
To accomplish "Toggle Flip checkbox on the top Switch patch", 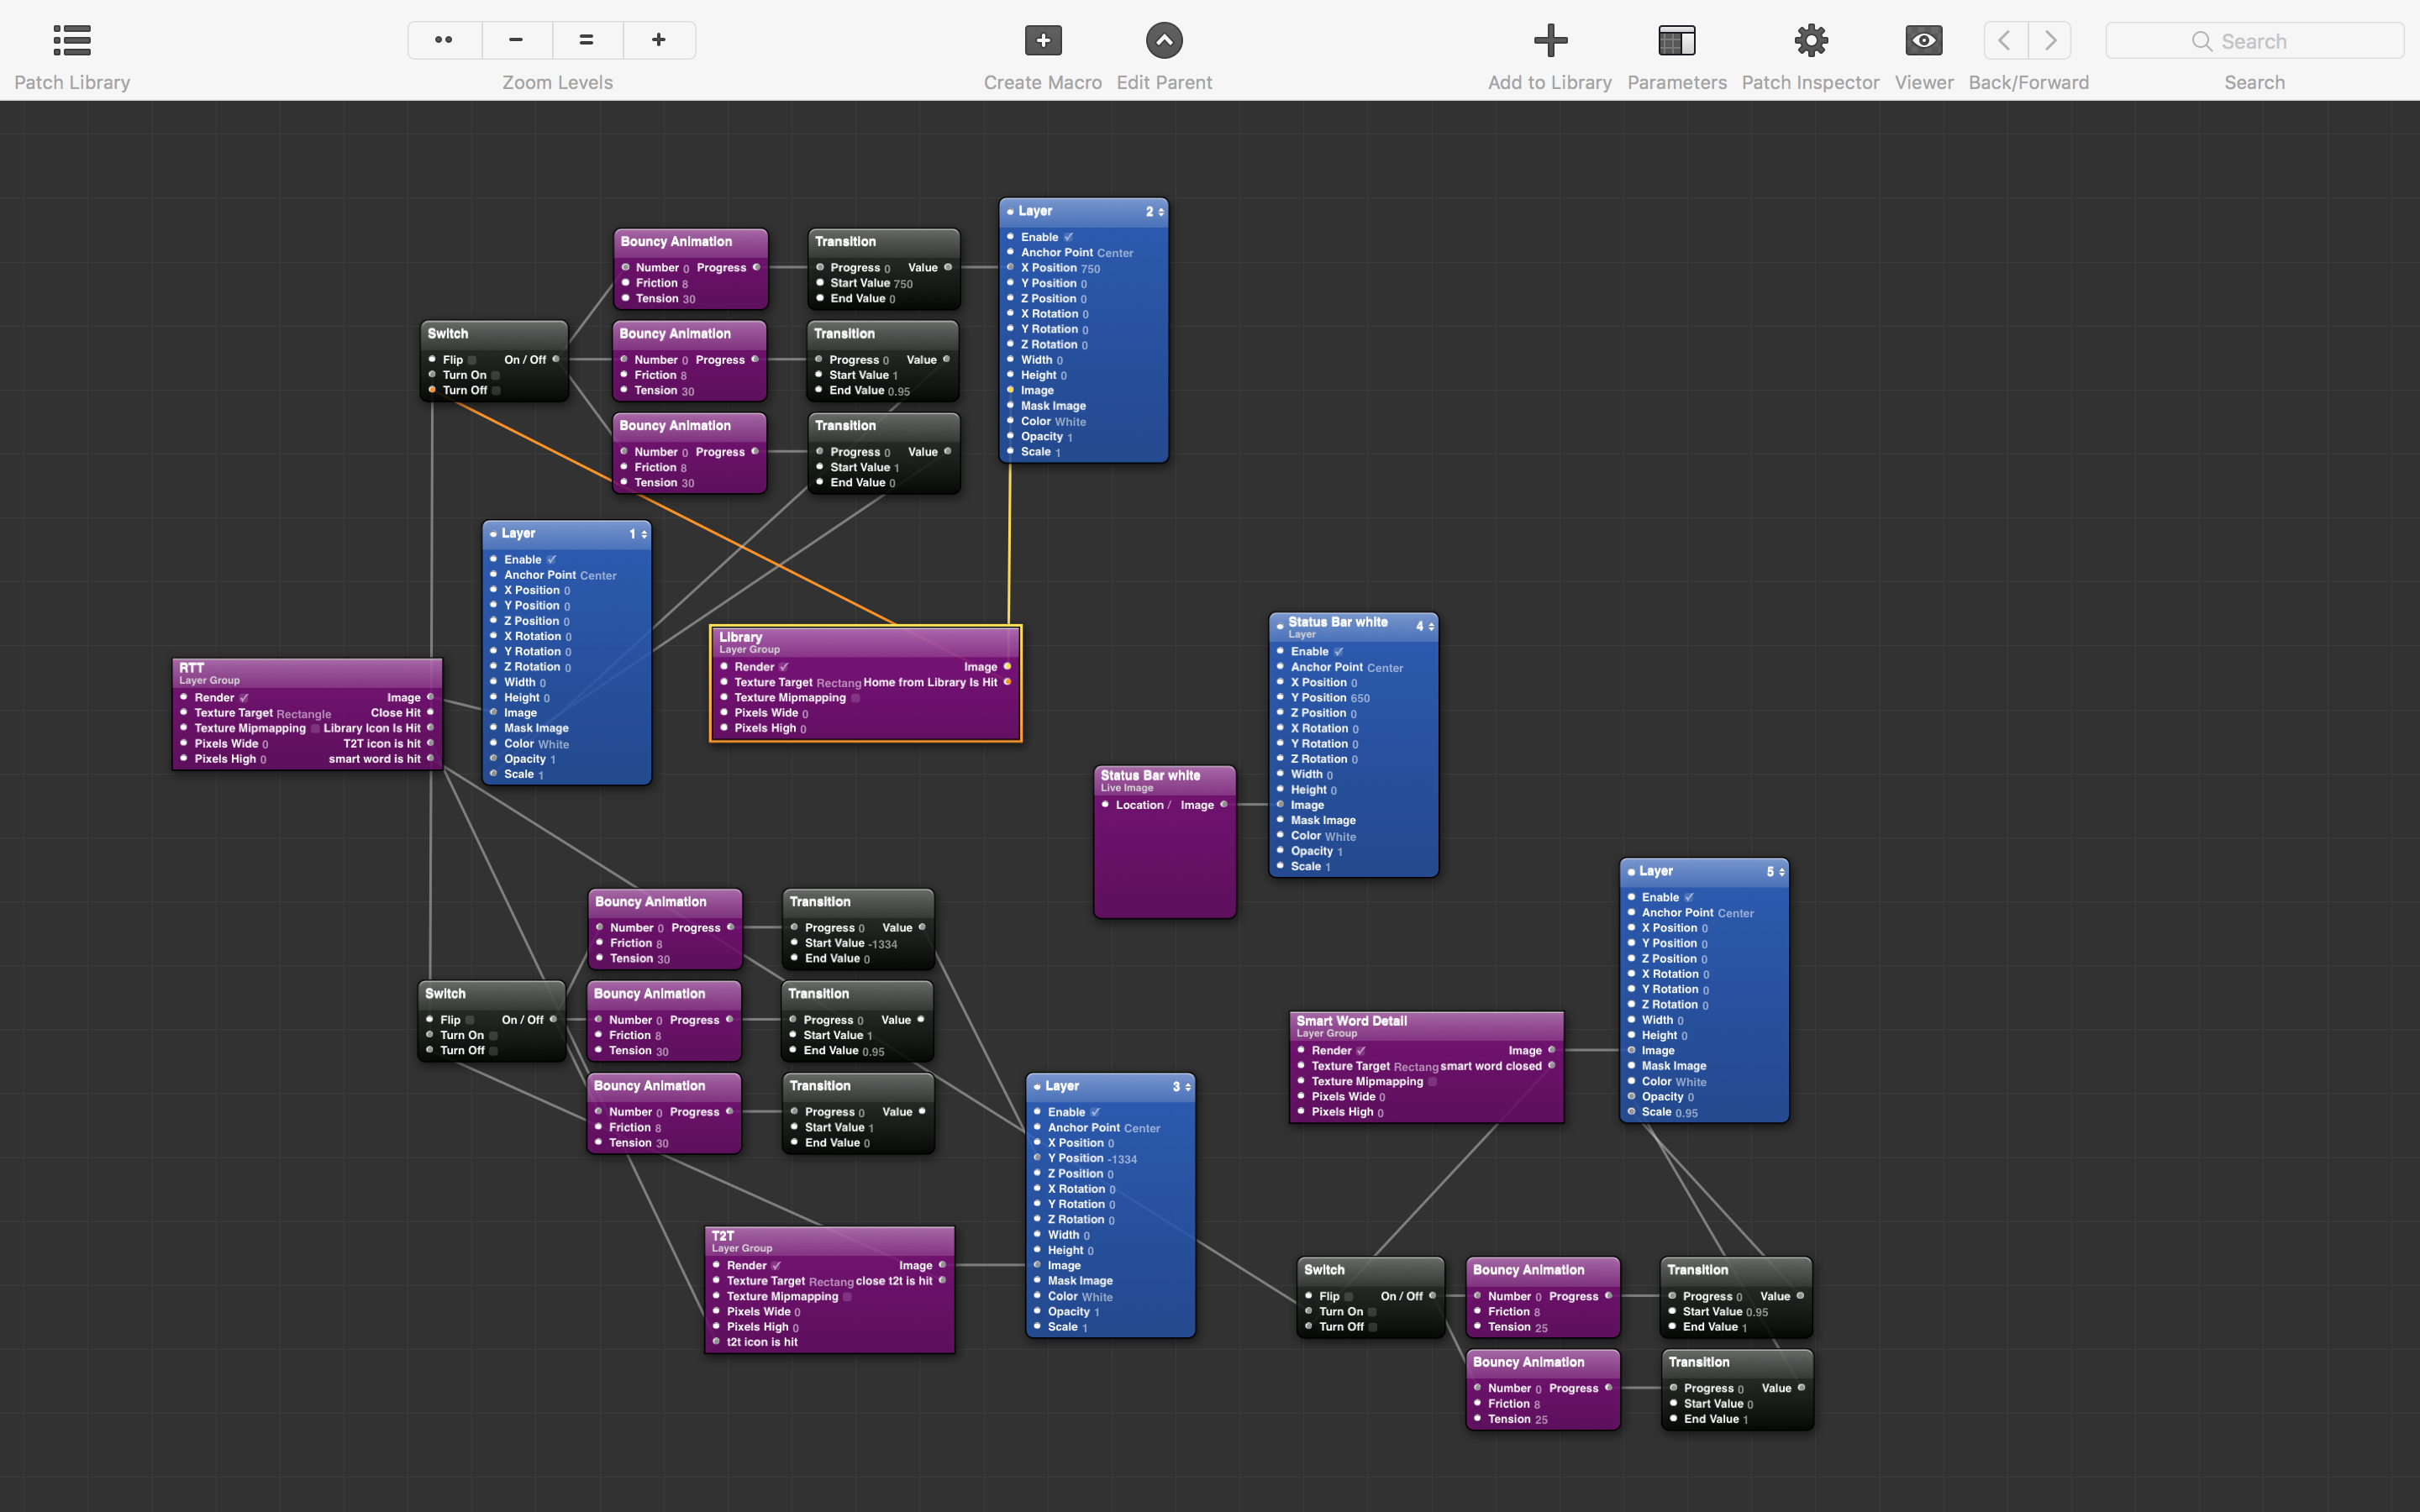I will (473, 360).
